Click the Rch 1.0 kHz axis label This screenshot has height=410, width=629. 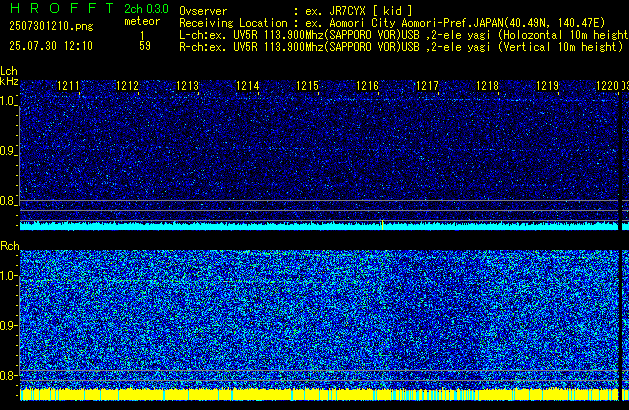(8, 276)
